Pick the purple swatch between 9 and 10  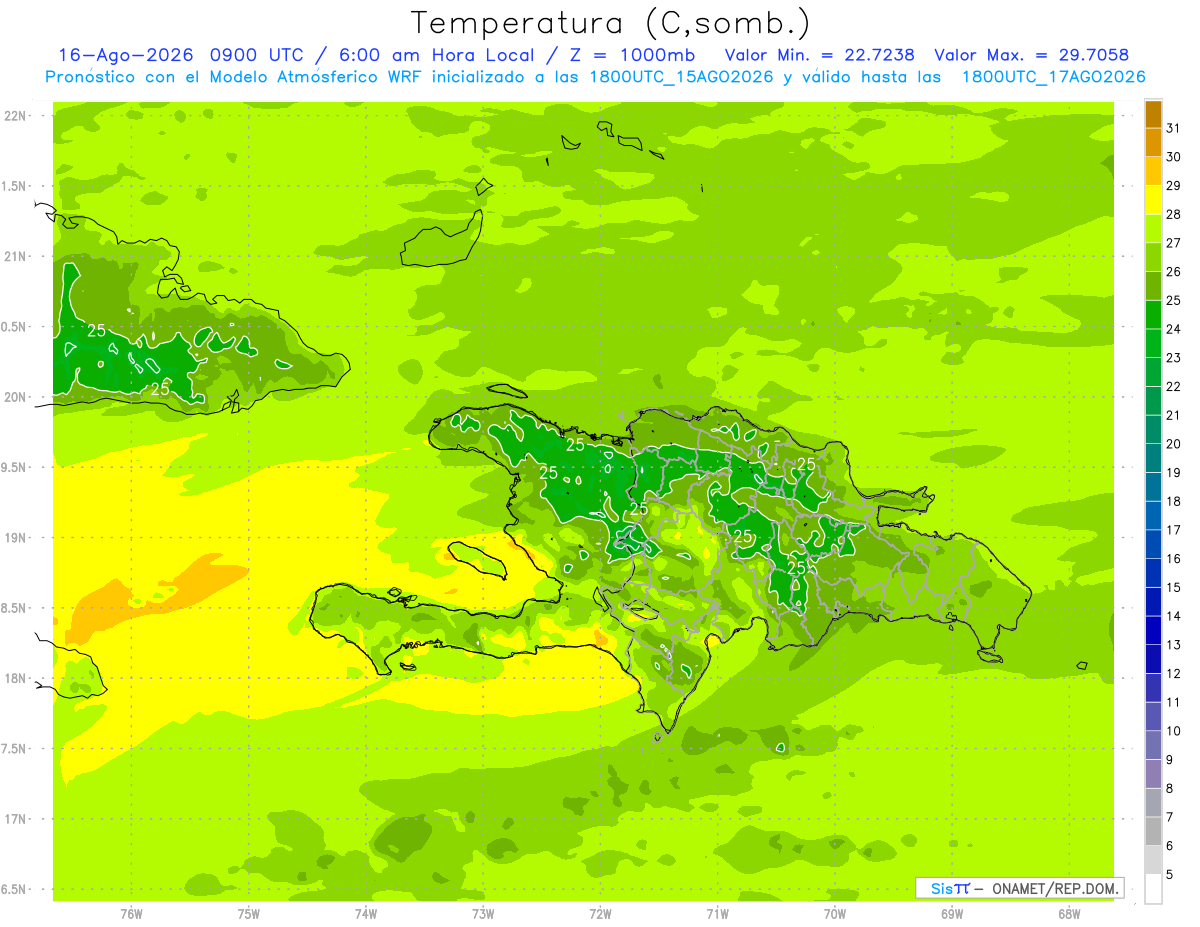pos(1153,745)
